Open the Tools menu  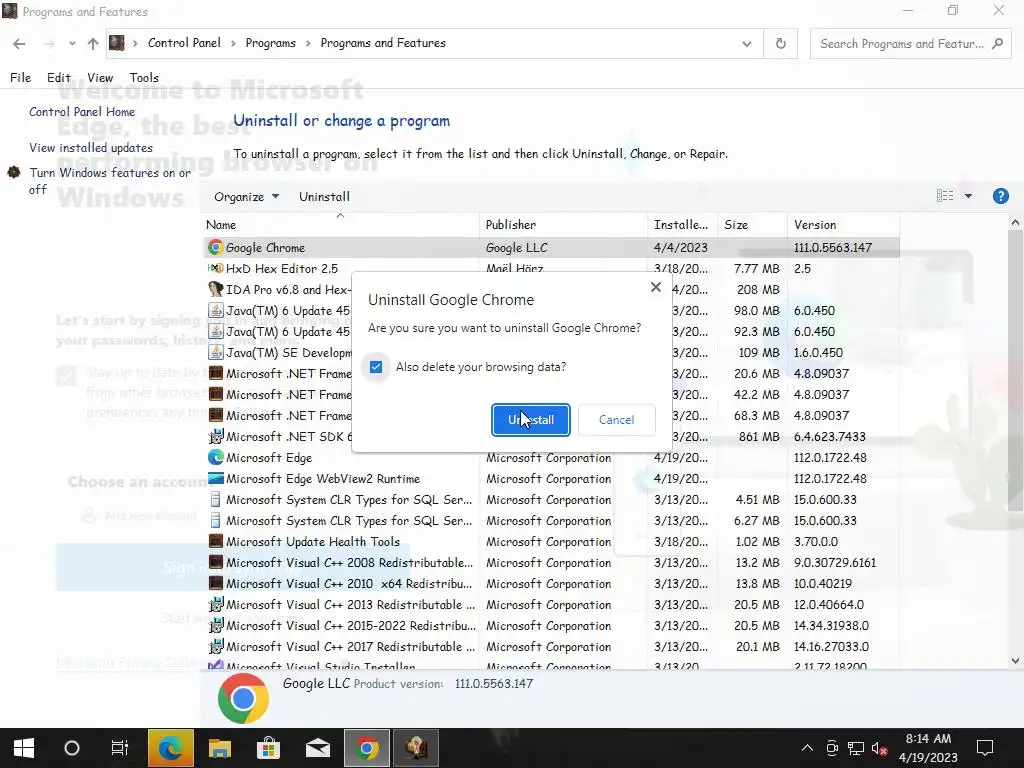click(x=144, y=78)
